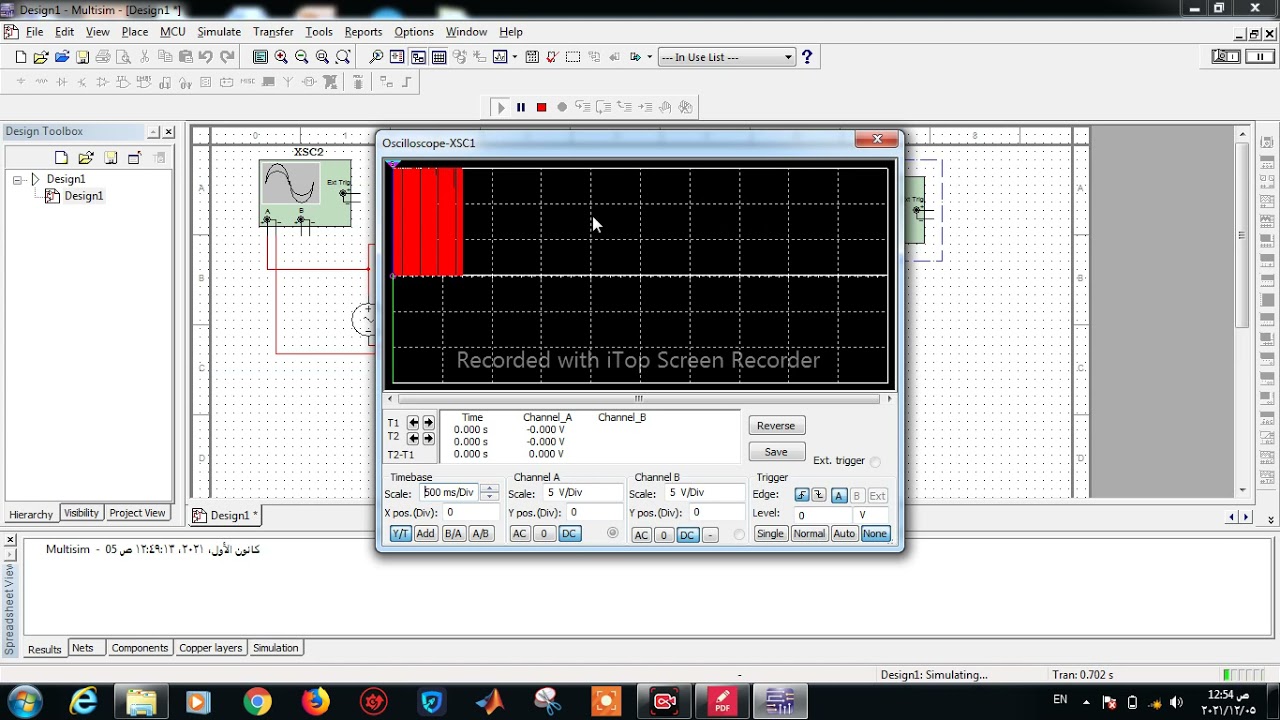
Task: Select the falling edge trigger icon
Action: (x=819, y=495)
